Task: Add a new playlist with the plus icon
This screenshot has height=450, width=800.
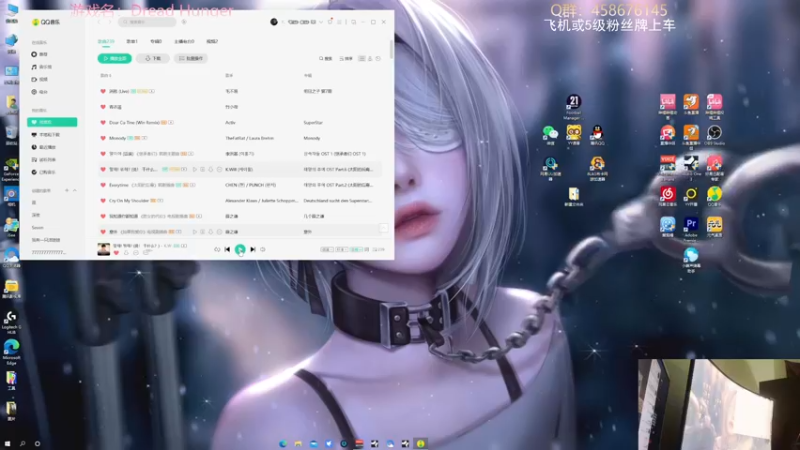Action: [x=67, y=190]
